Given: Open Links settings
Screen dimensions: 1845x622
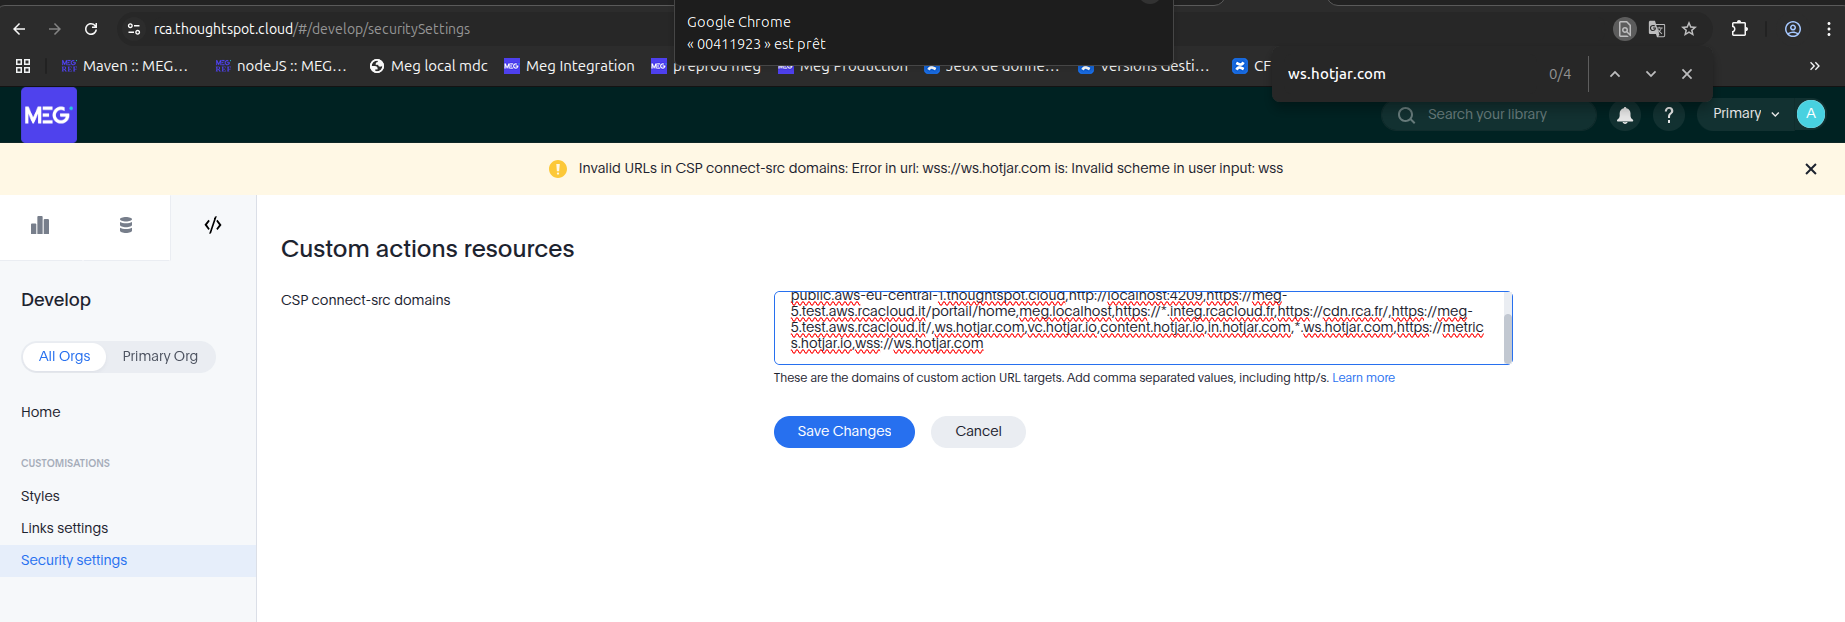Looking at the screenshot, I should (64, 528).
